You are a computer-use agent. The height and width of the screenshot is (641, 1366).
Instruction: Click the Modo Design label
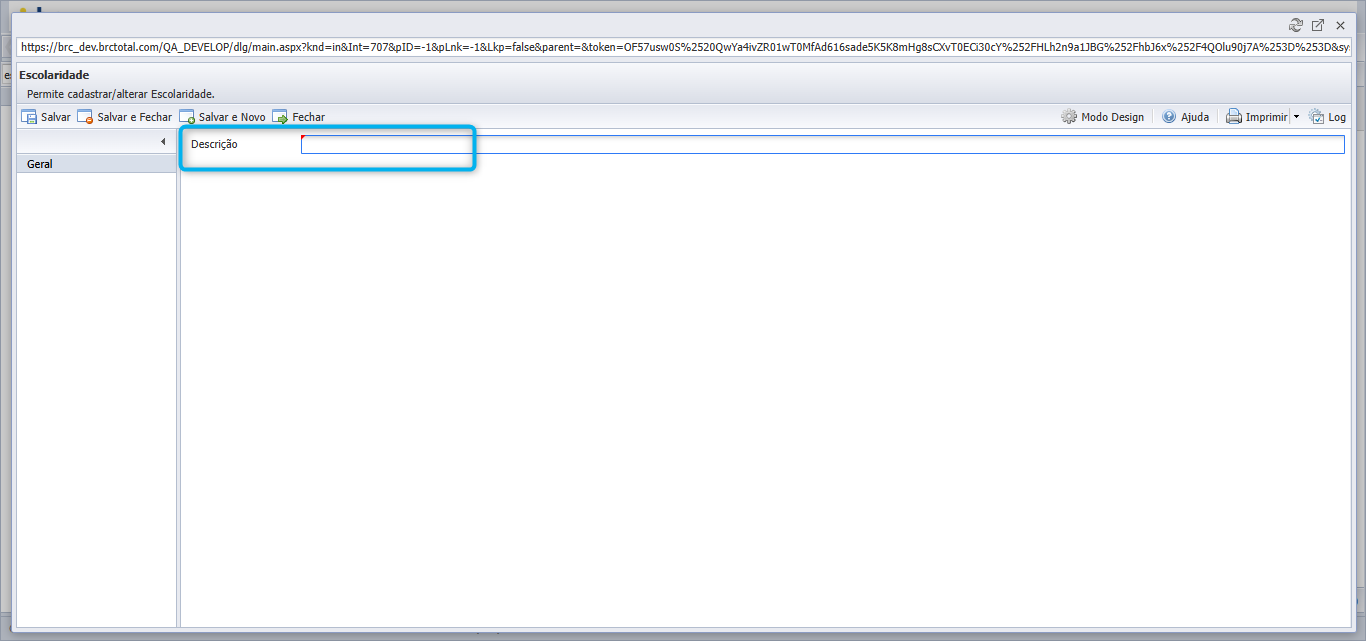pos(1112,117)
